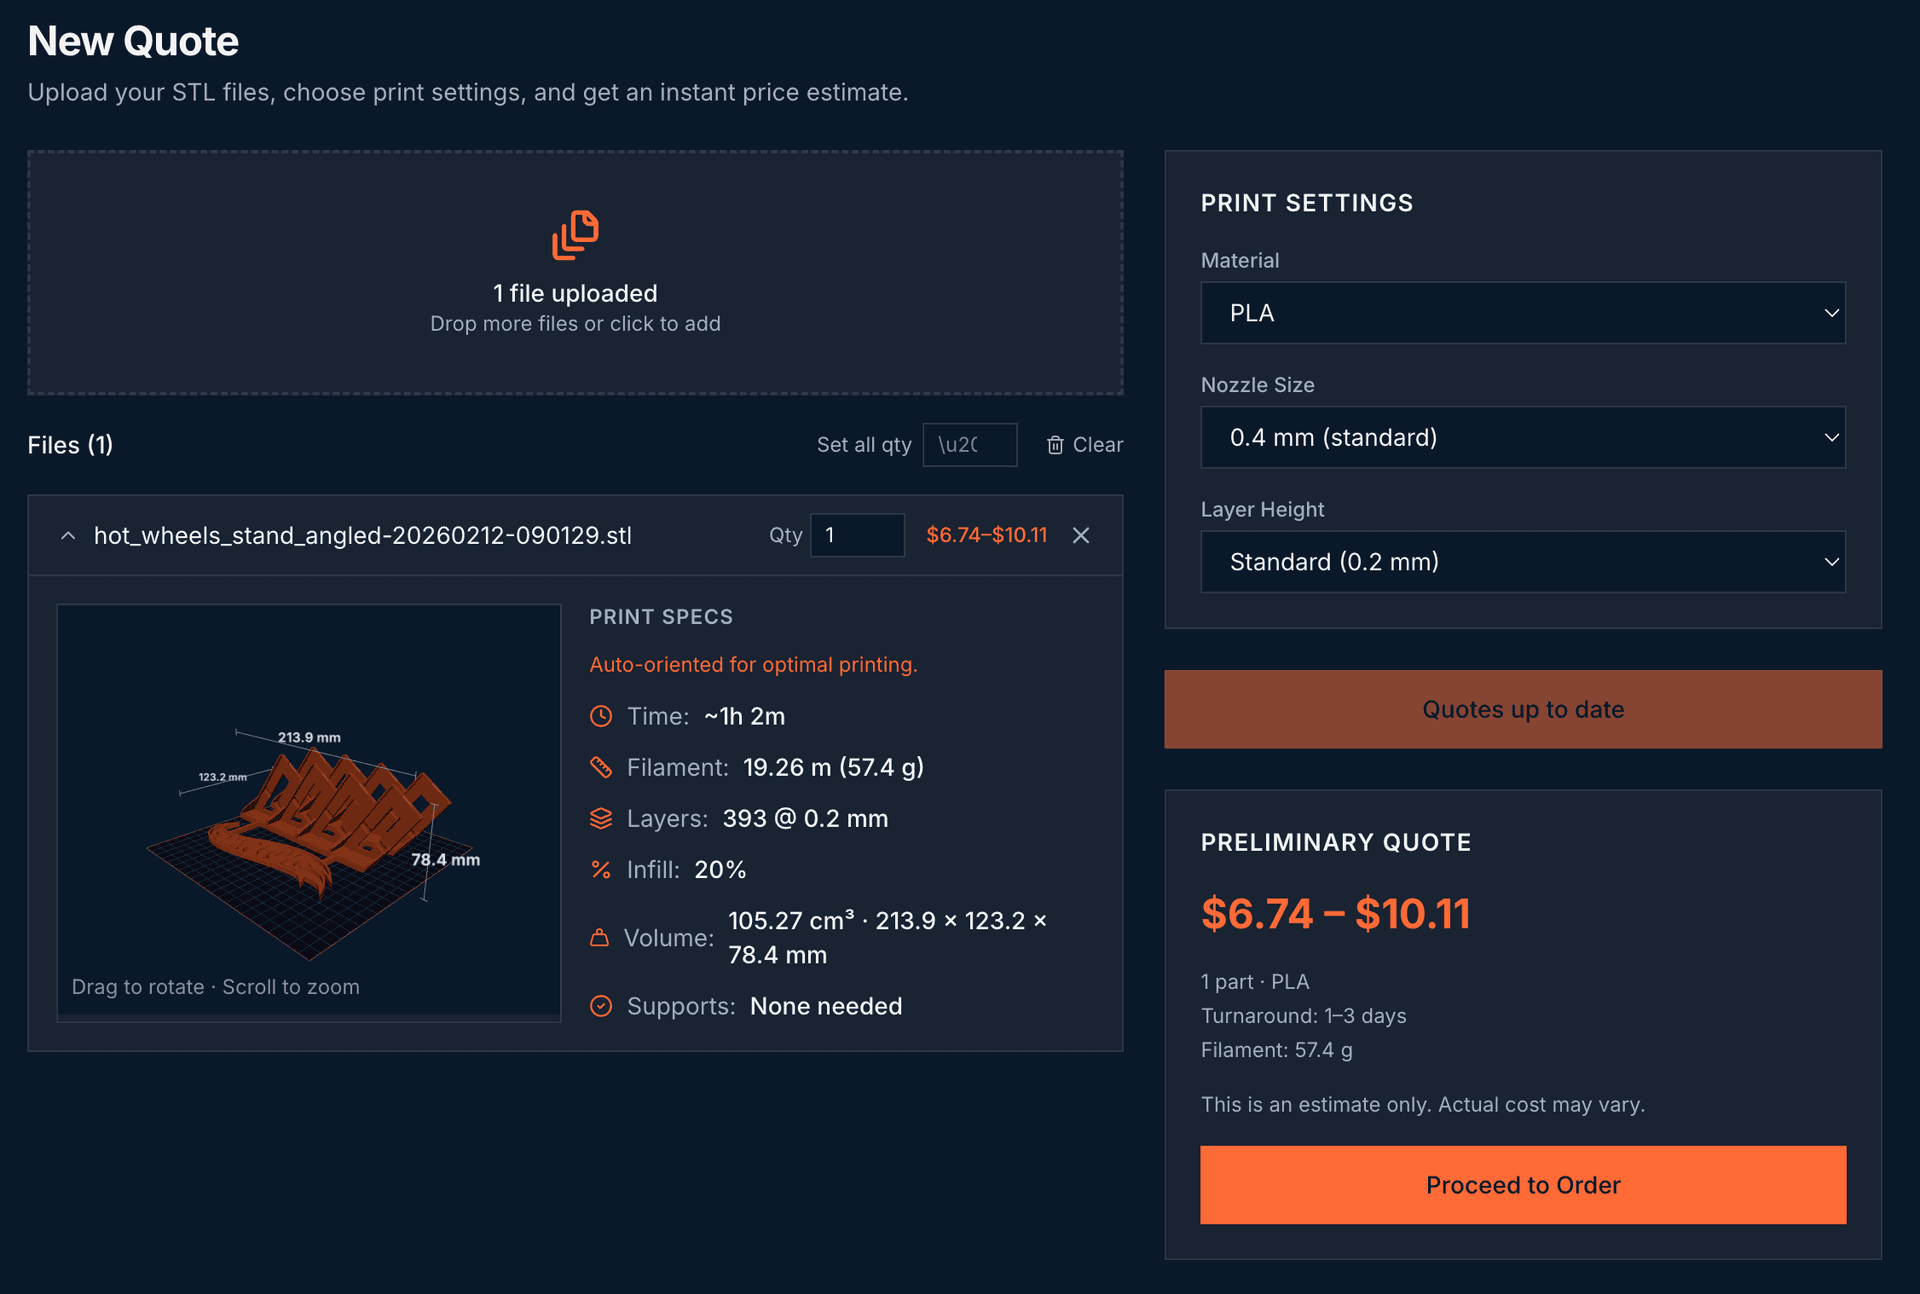Click the 3D model preview thumbnail
1920x1294 pixels.
coord(309,812)
